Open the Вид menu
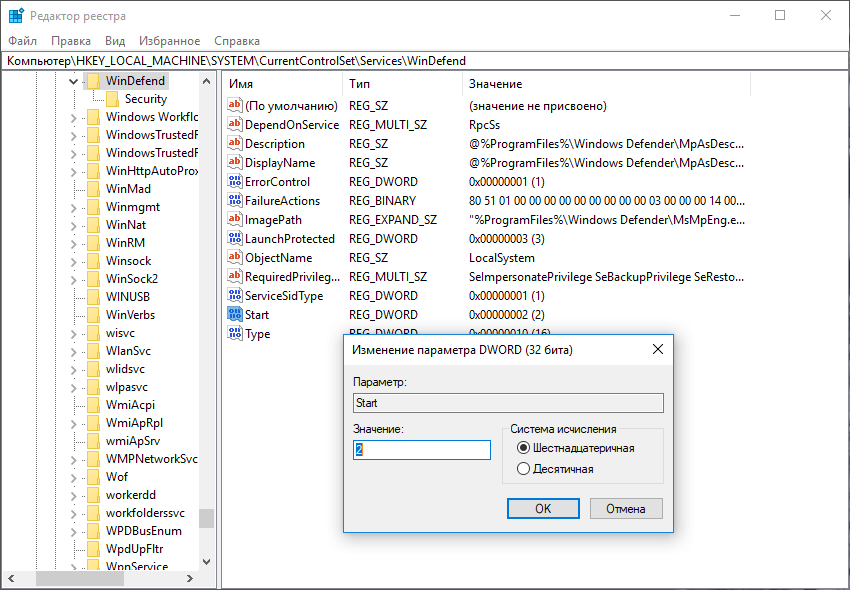The width and height of the screenshot is (850, 590). (x=115, y=41)
